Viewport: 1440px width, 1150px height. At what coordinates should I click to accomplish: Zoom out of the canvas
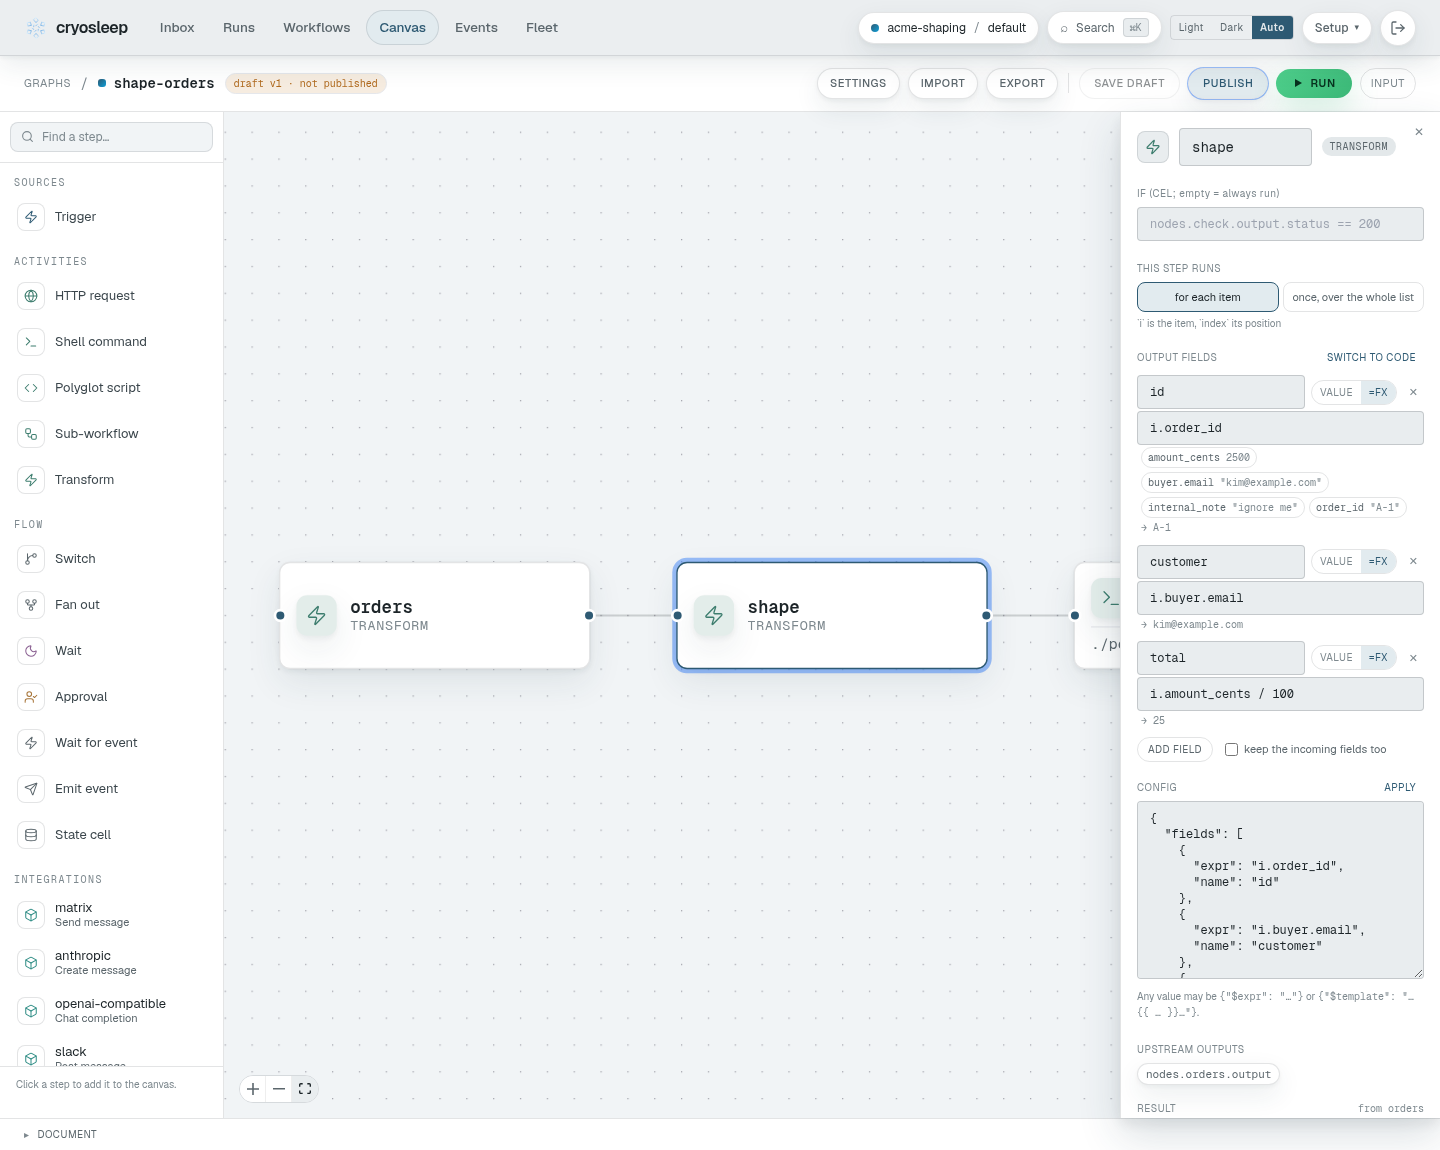click(x=279, y=1089)
